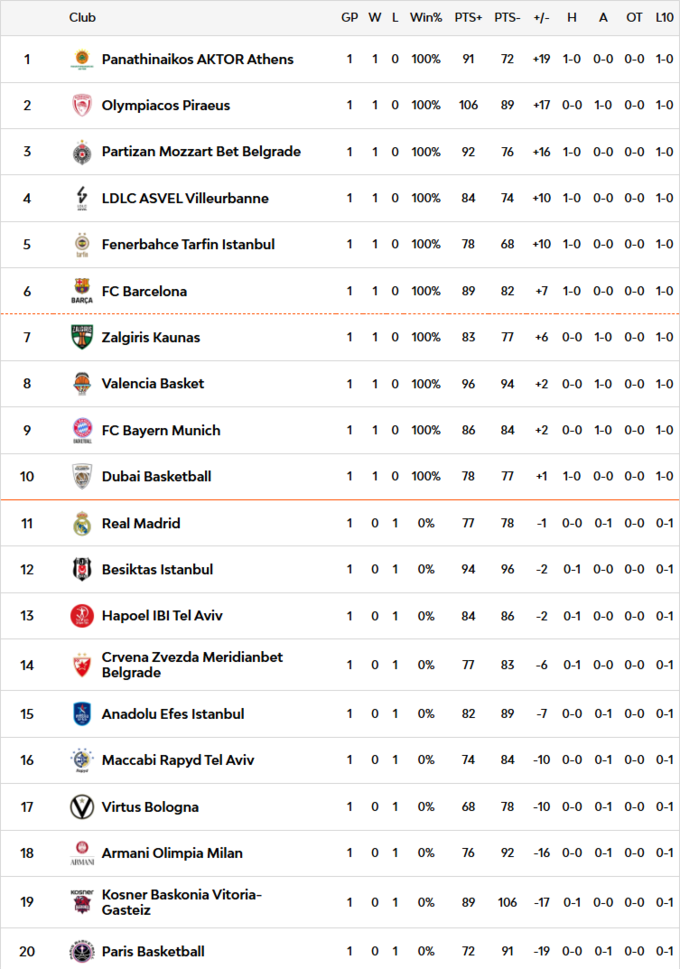Open the Partizan Mozzart Bet Belgrade team link
Image resolution: width=680 pixels, height=969 pixels.
coord(202,151)
